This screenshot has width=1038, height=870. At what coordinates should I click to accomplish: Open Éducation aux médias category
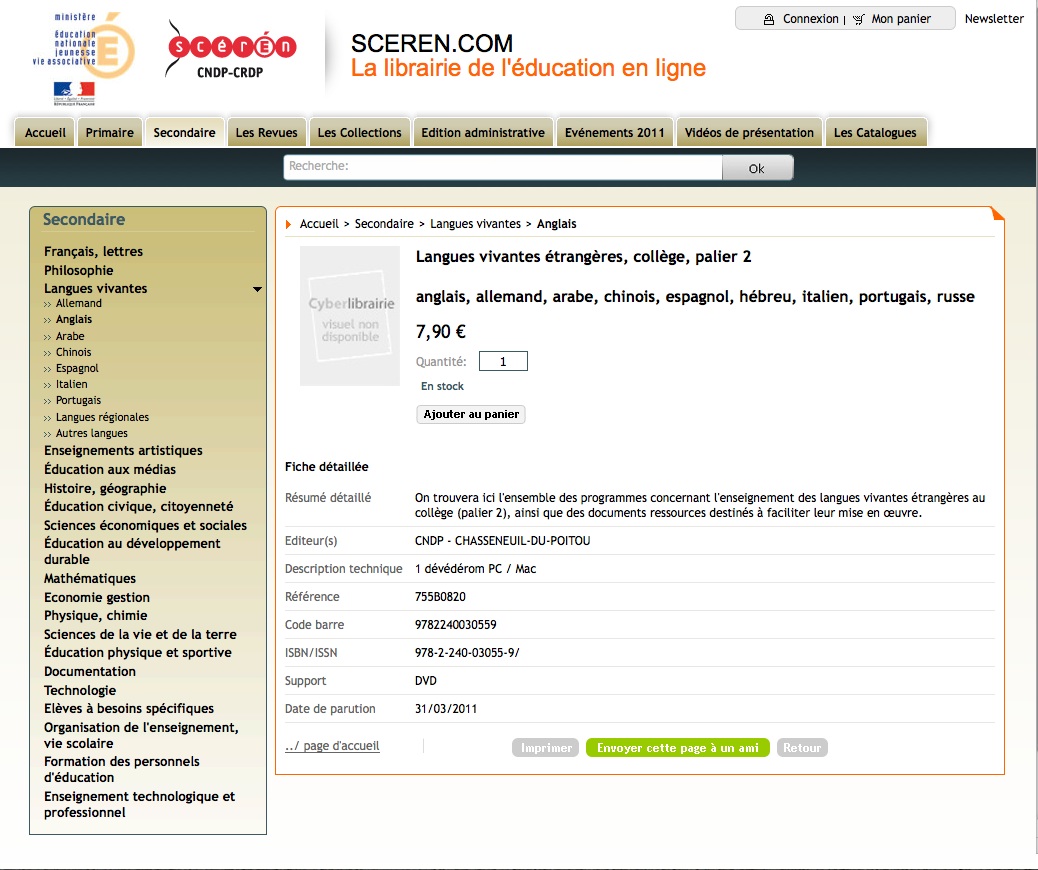110,469
